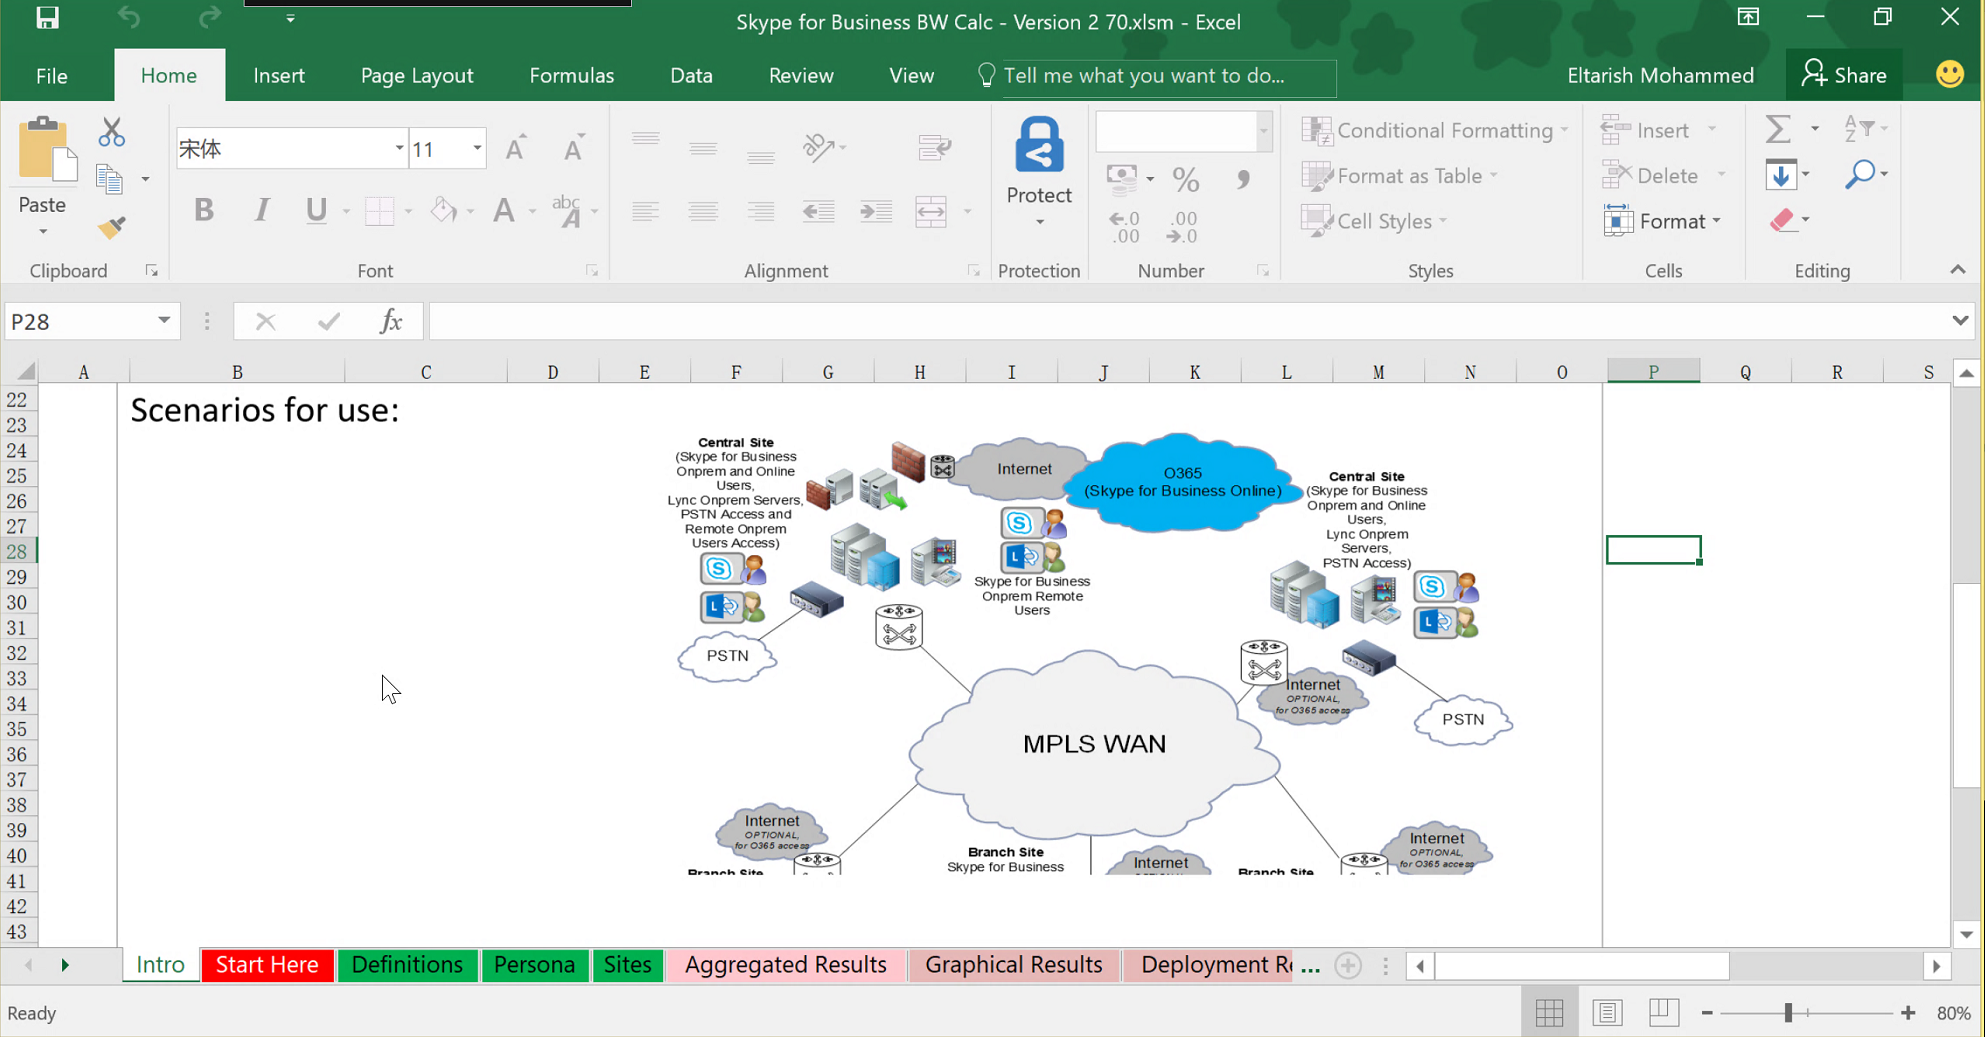Expand the formula bar
This screenshot has height=1037, width=1985.
tap(1959, 321)
